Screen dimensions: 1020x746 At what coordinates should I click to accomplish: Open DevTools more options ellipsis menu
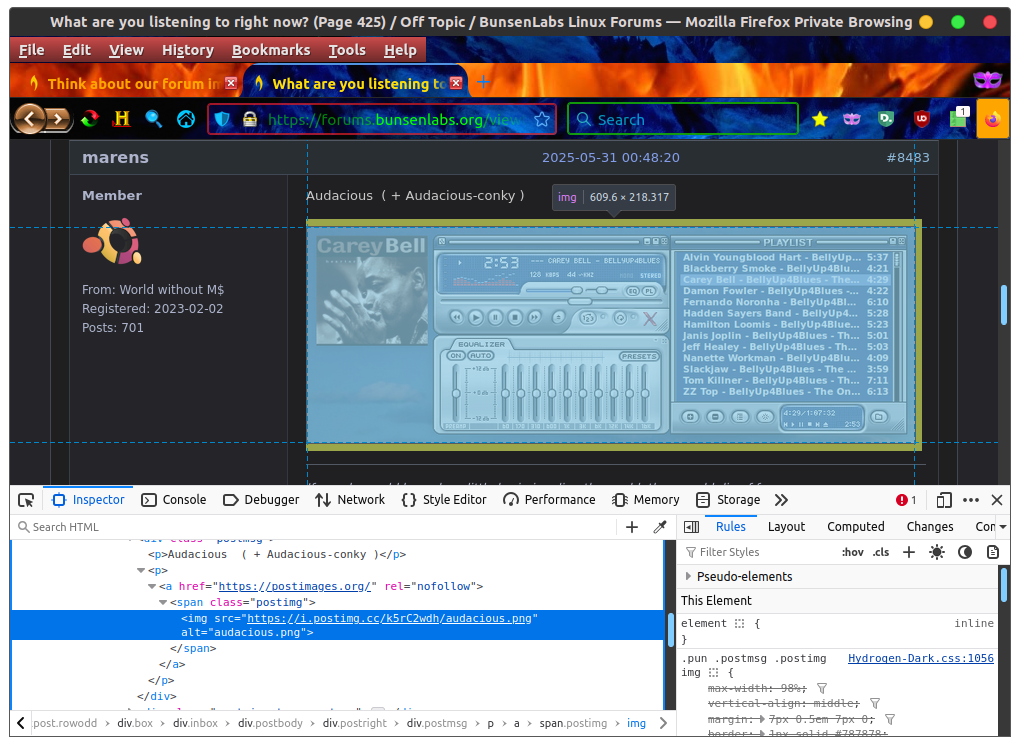(971, 500)
